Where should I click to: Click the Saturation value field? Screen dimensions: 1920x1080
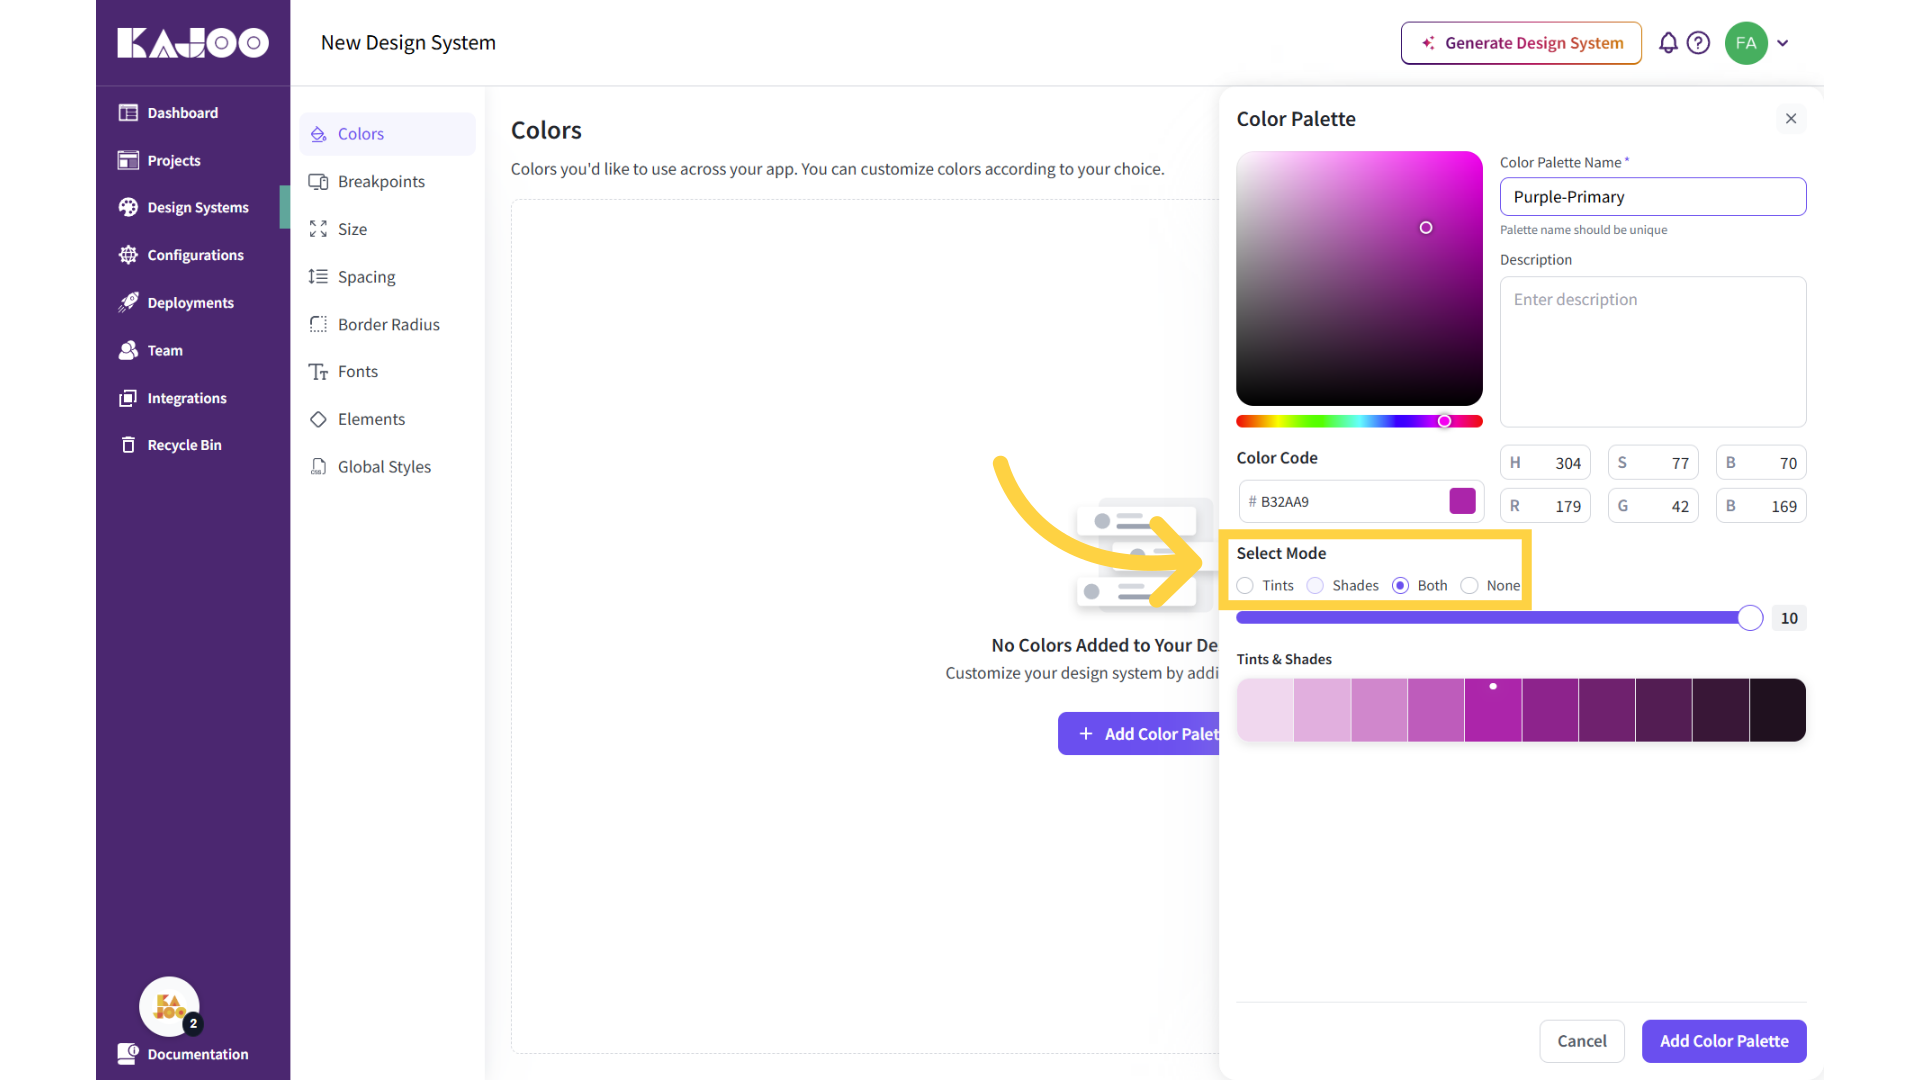(1653, 463)
